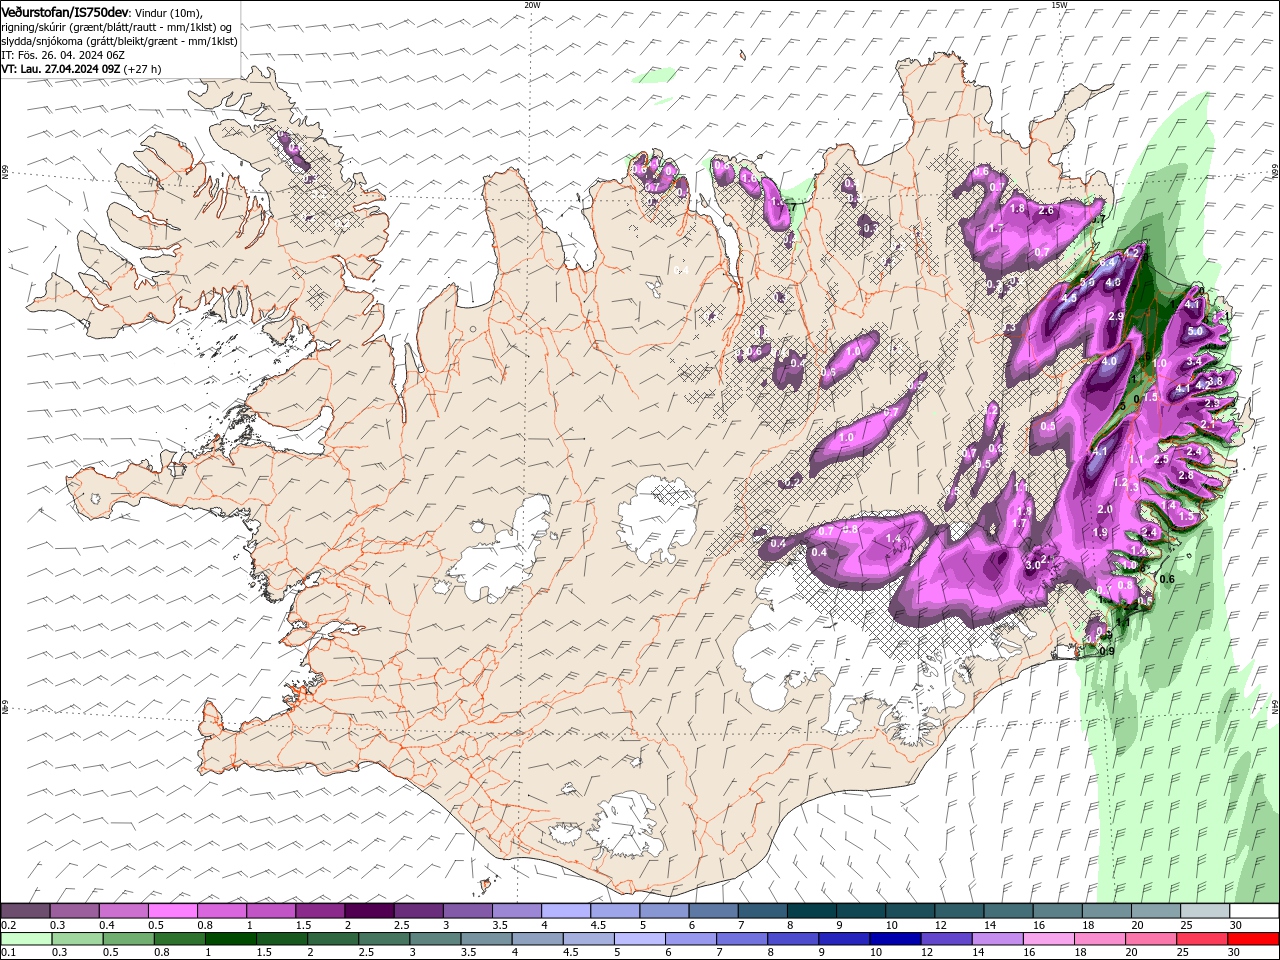Click the slydda/snjókoma legend description line
1280x960 pixels.
(x=119, y=41)
